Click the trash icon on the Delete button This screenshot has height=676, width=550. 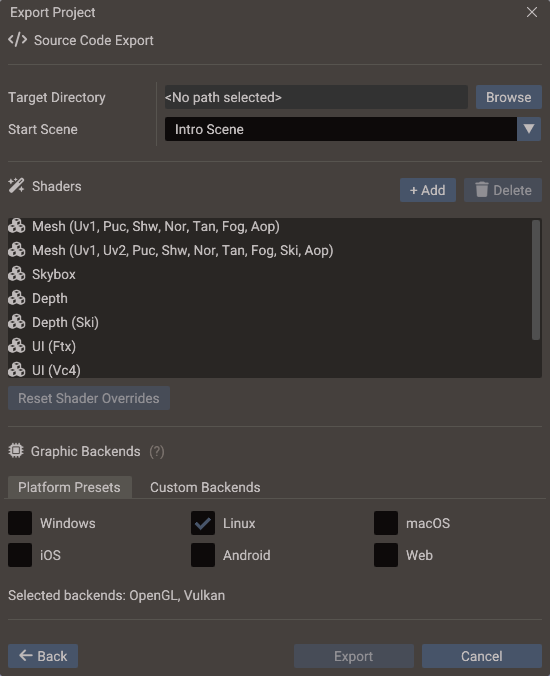click(x=481, y=190)
